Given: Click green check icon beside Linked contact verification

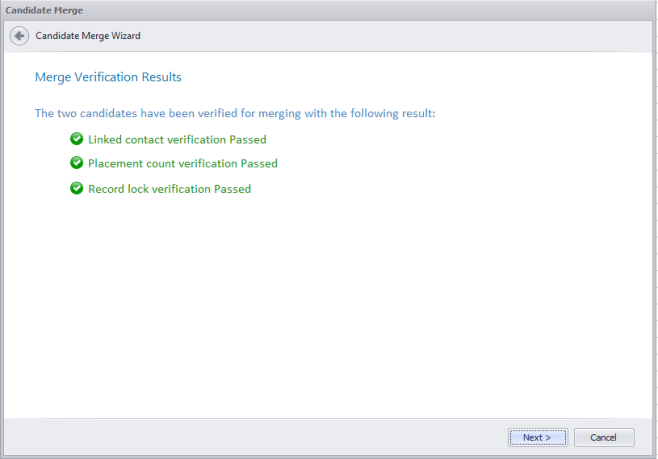Looking at the screenshot, I should pos(76,139).
